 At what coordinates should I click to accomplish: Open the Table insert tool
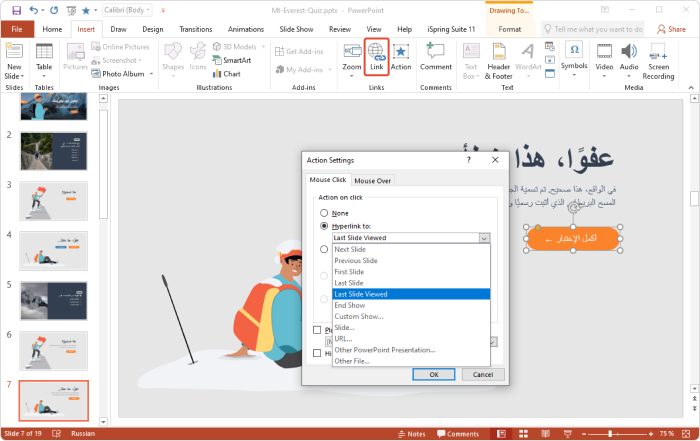pyautogui.click(x=44, y=58)
